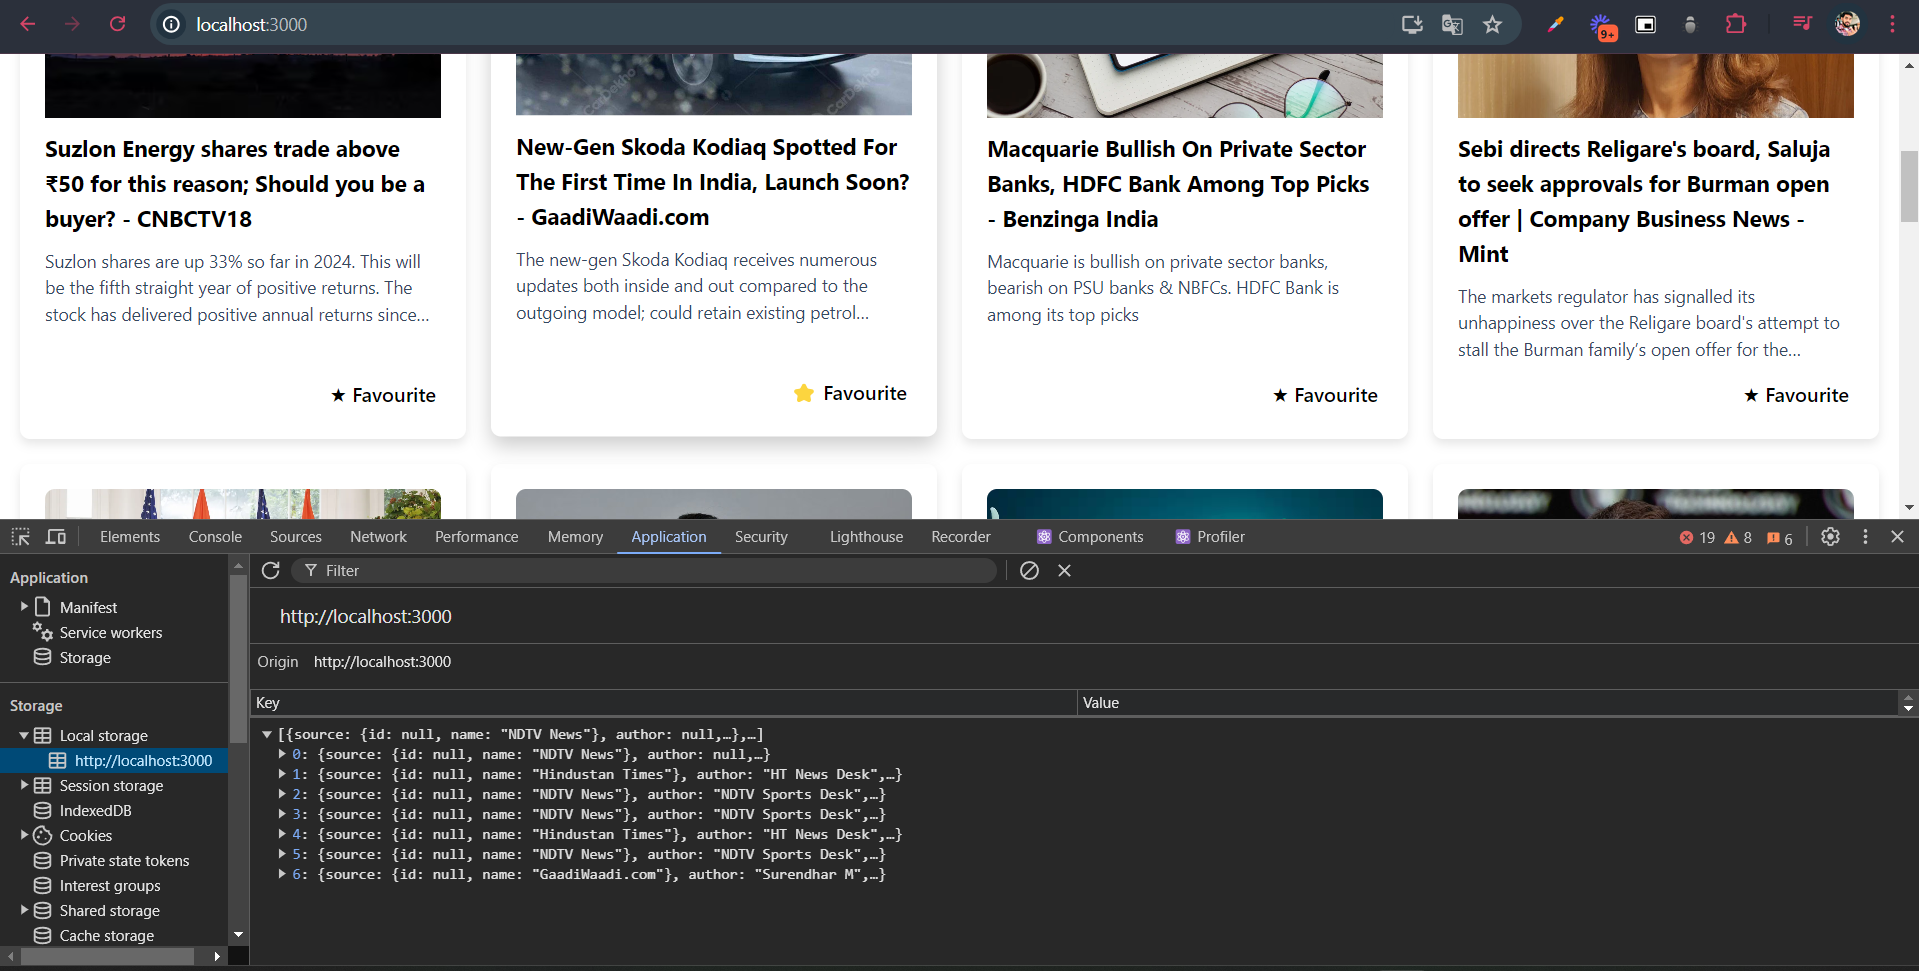Switch to the Performance tab
1919x971 pixels.
477,537
